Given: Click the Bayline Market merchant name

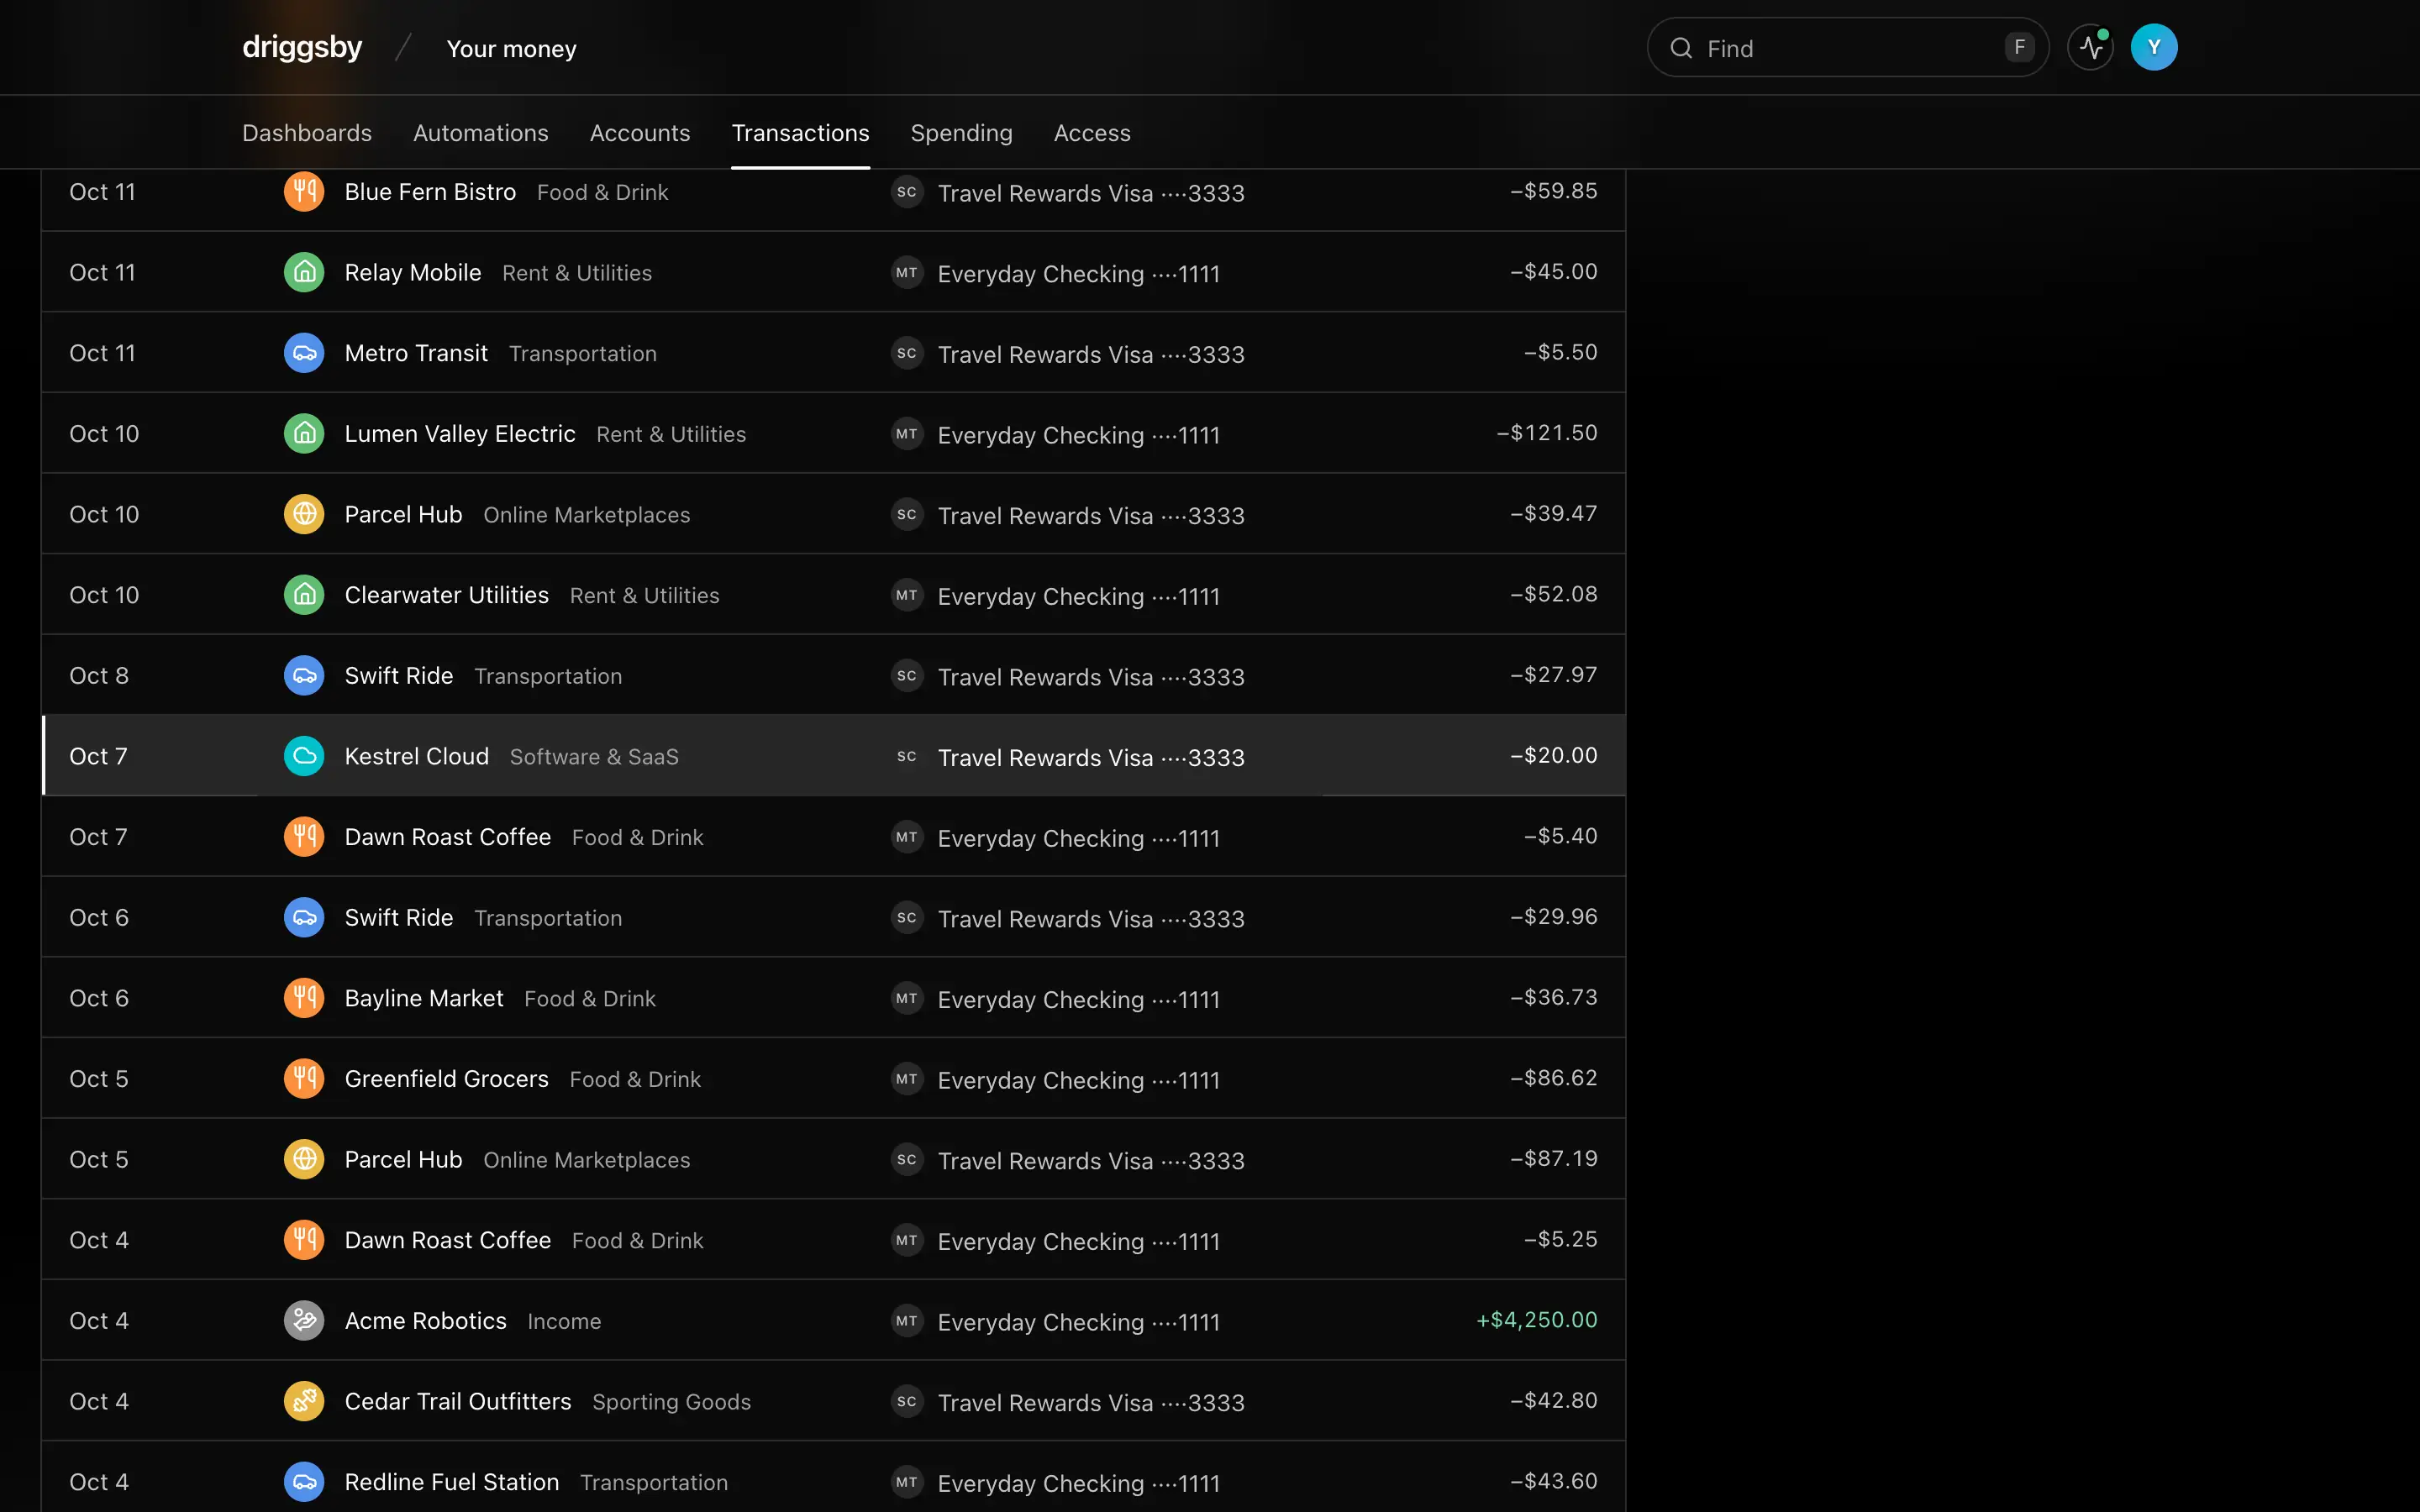Looking at the screenshot, I should pos(424,998).
